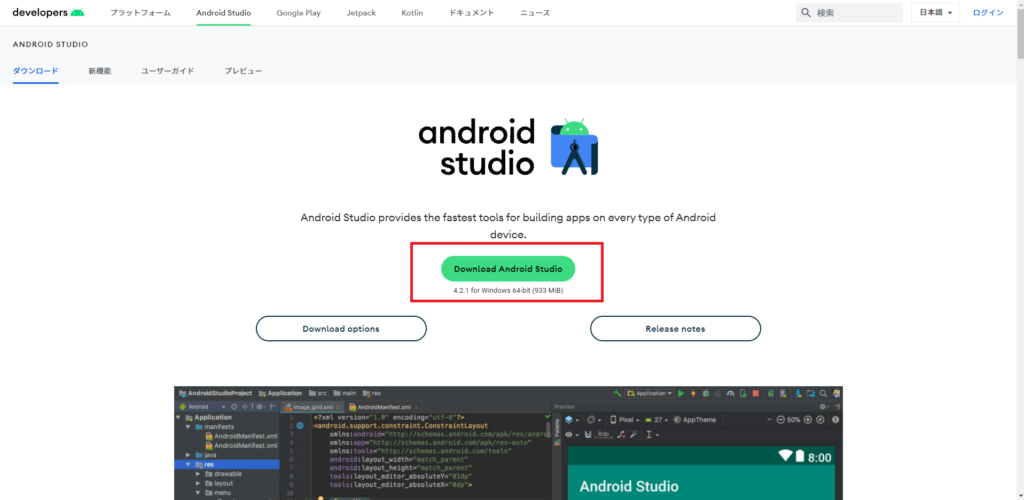Switch to the ユーザーガイド tab

click(x=167, y=71)
